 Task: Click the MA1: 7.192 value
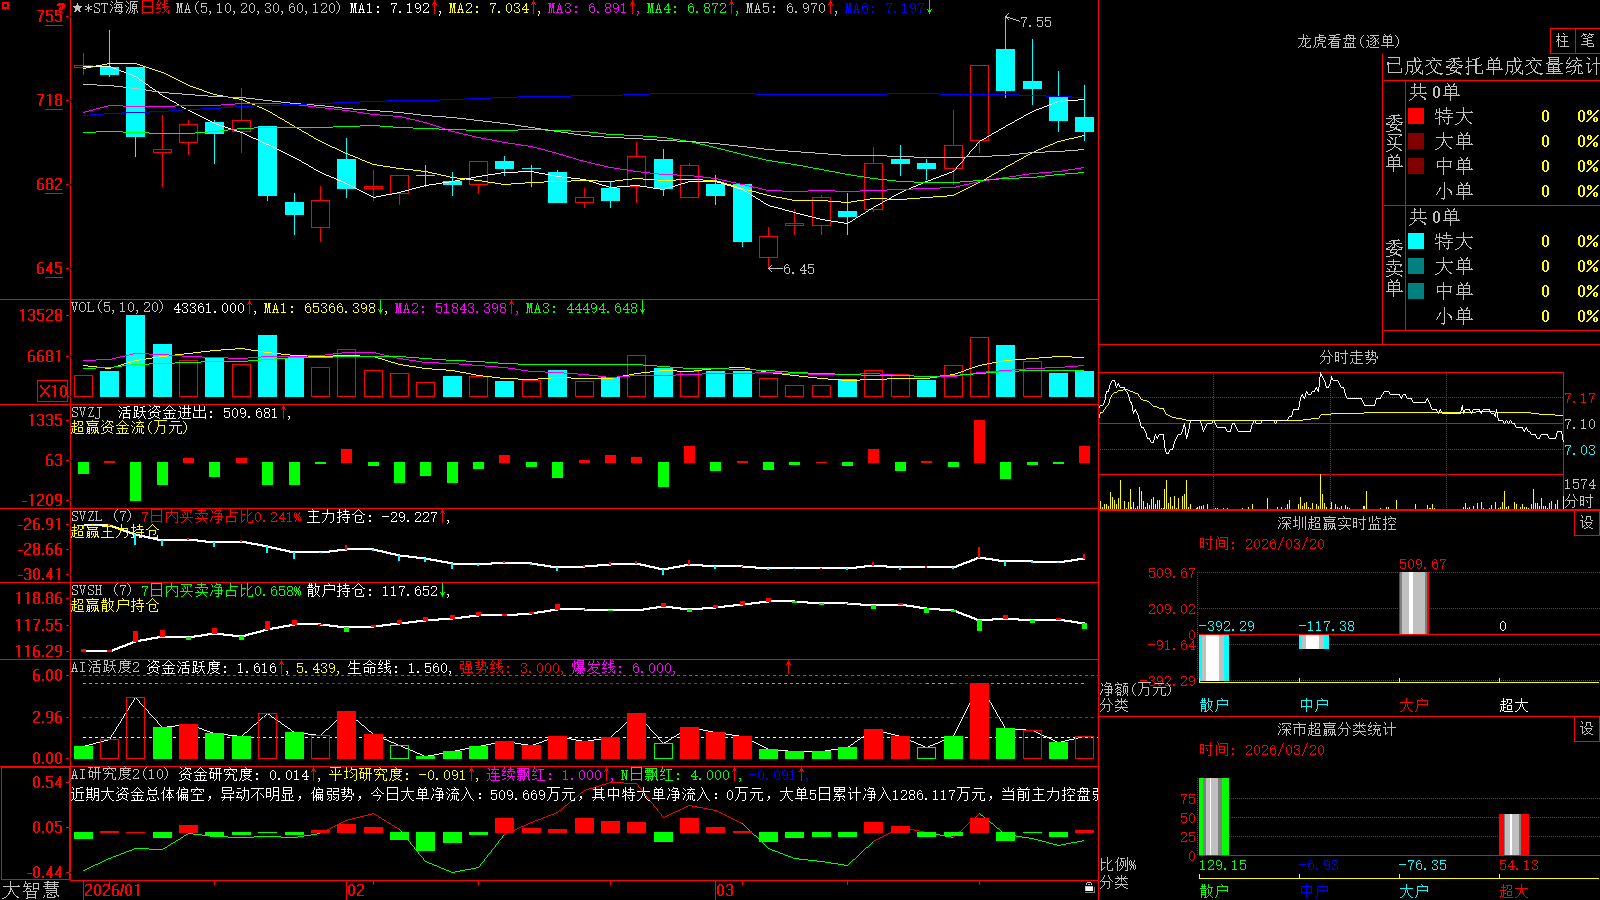tap(394, 8)
